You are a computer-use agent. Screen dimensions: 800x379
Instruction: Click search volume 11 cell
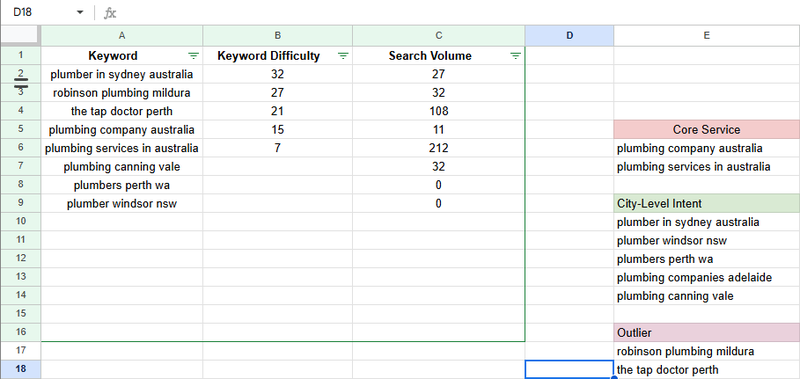tap(439, 130)
